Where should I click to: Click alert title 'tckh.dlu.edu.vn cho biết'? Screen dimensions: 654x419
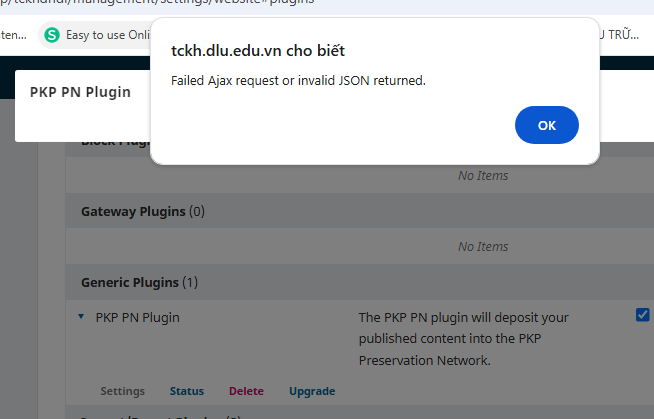258,51
